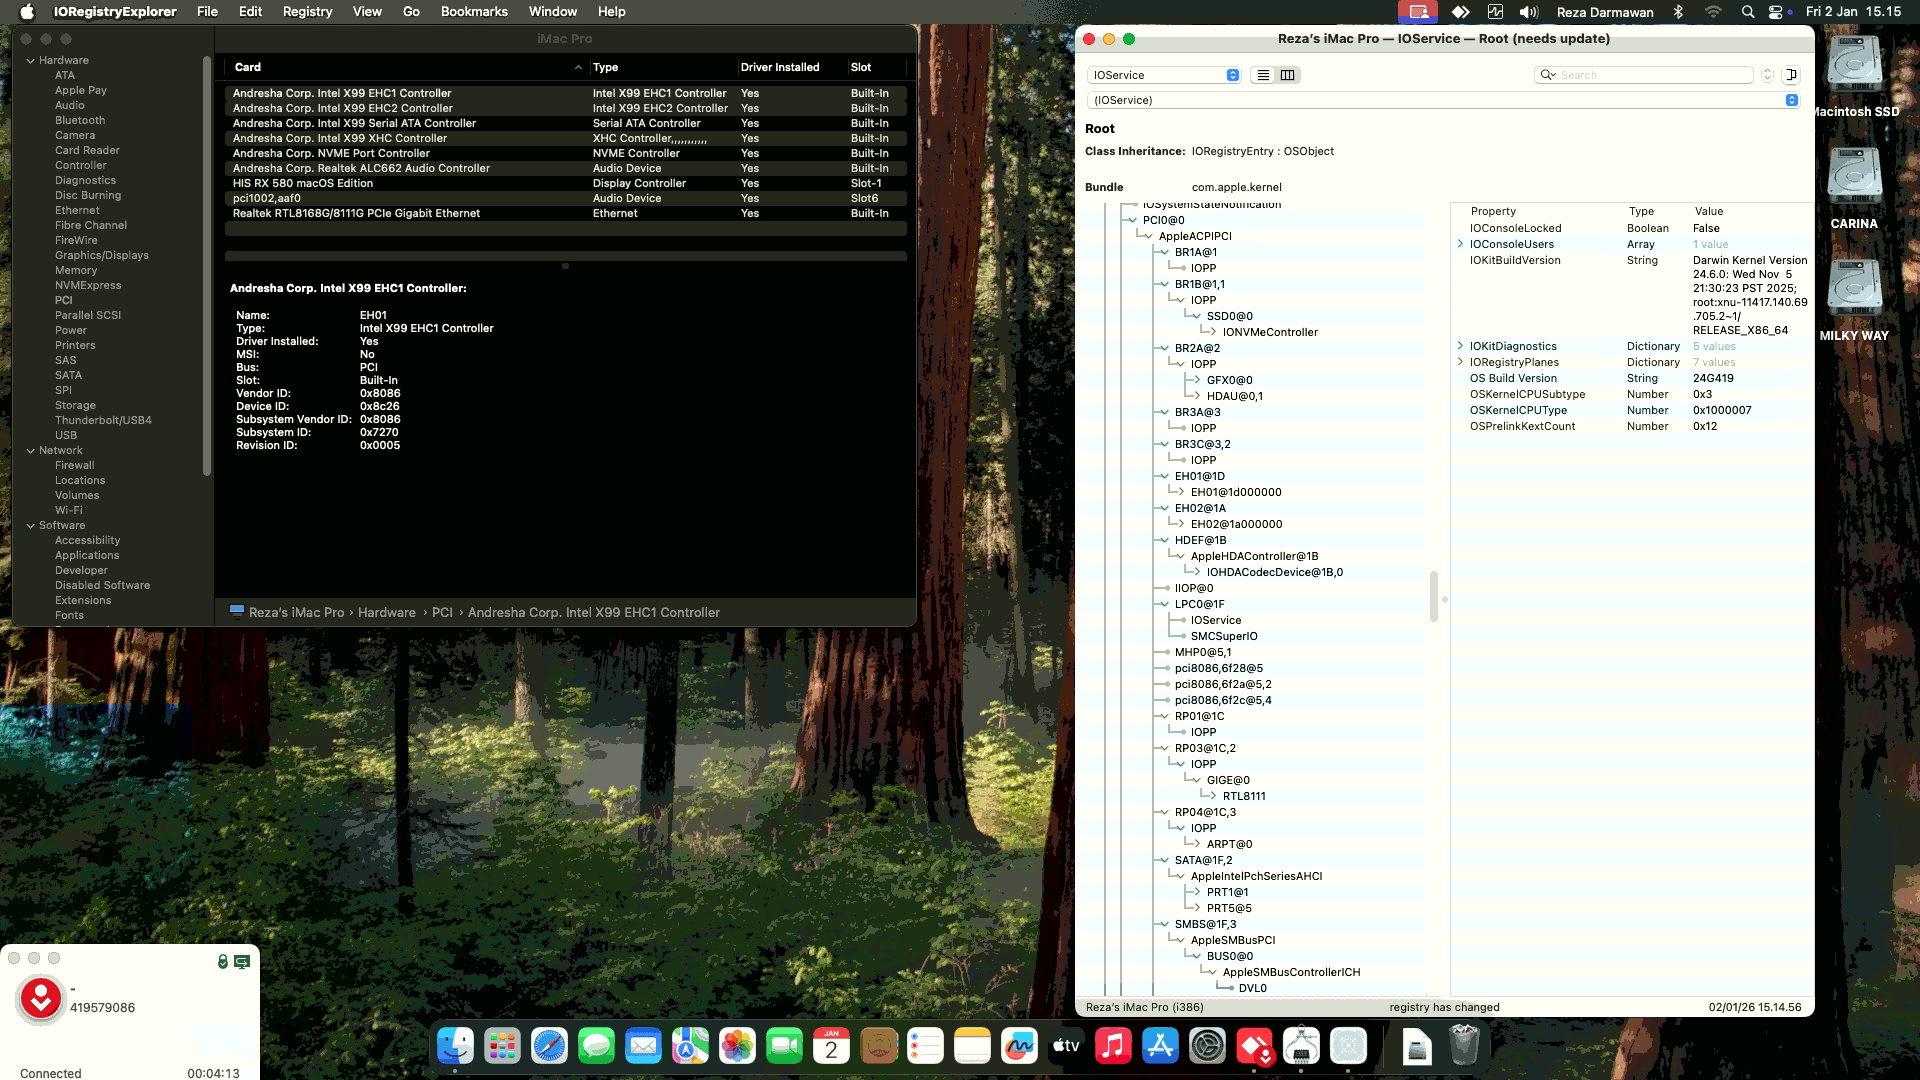Click the Bluetooth icon in menu bar
The image size is (1920, 1080).
pyautogui.click(x=1679, y=12)
